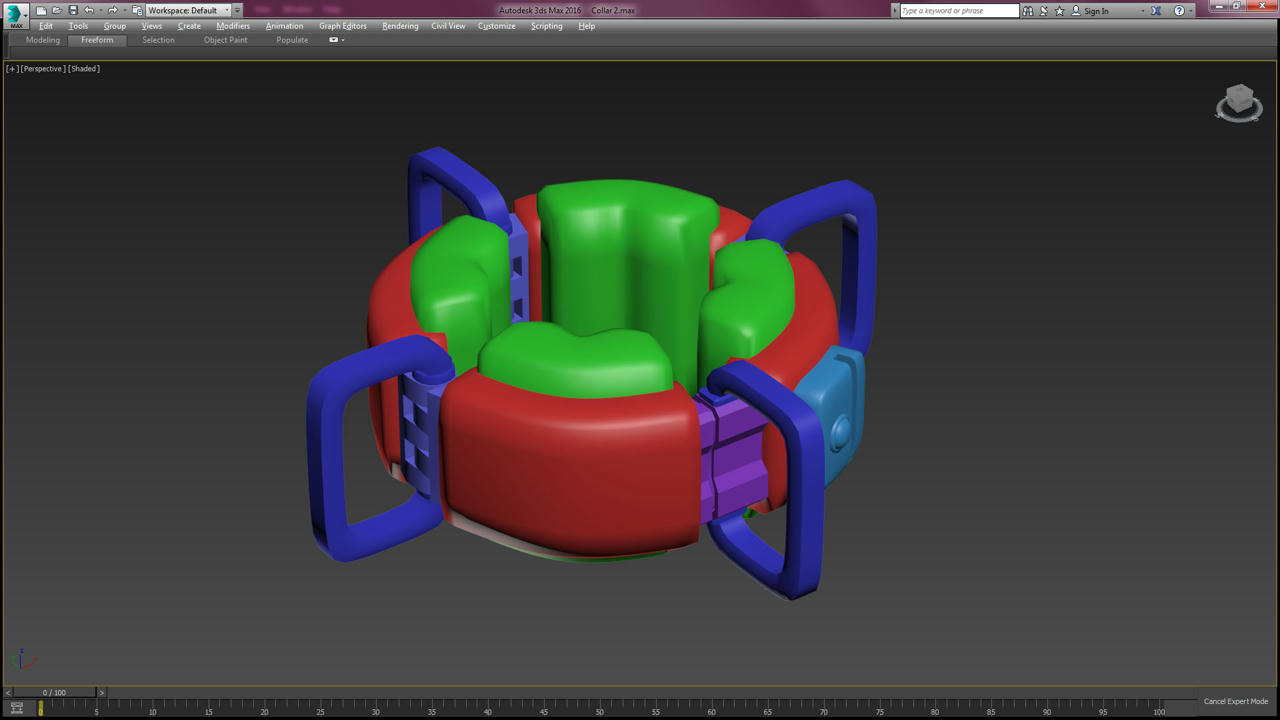Viewport: 1280px width, 720px height.
Task: Open the Scripting menu
Action: 546,26
